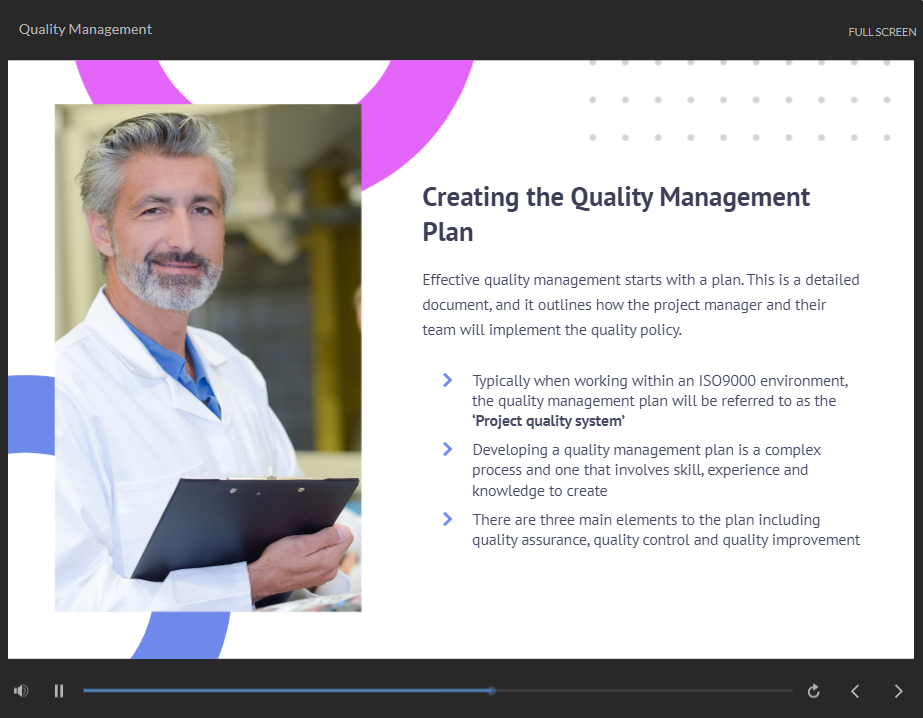Image resolution: width=923 pixels, height=718 pixels.
Task: Pause the slide playback
Action: (59, 690)
